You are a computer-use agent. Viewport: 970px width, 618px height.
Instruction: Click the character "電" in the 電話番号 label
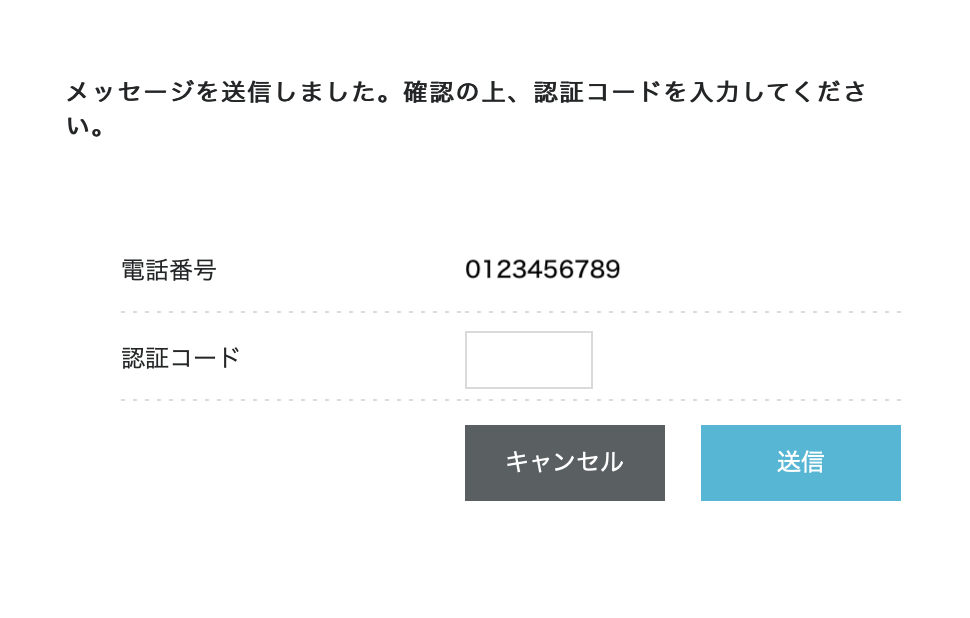click(x=133, y=270)
